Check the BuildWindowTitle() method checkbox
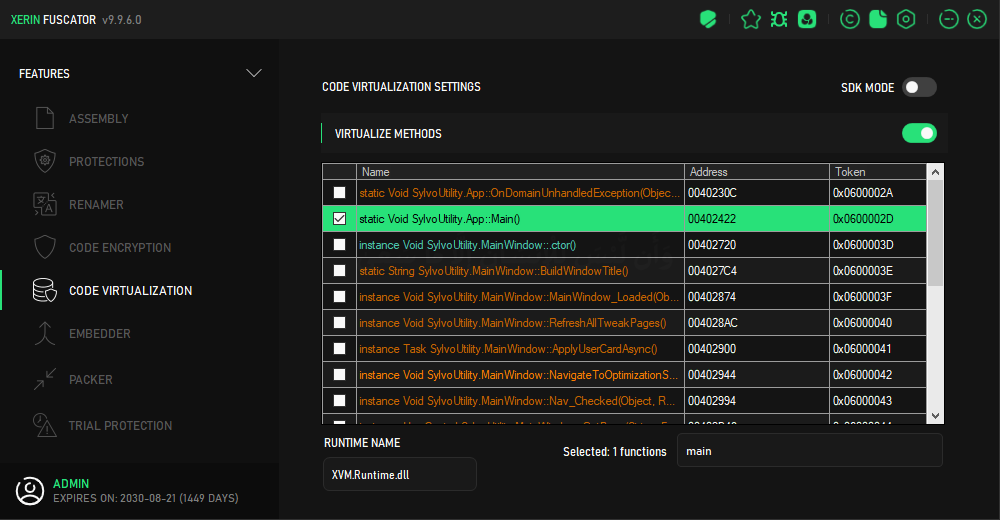Image resolution: width=1000 pixels, height=520 pixels. point(339,271)
